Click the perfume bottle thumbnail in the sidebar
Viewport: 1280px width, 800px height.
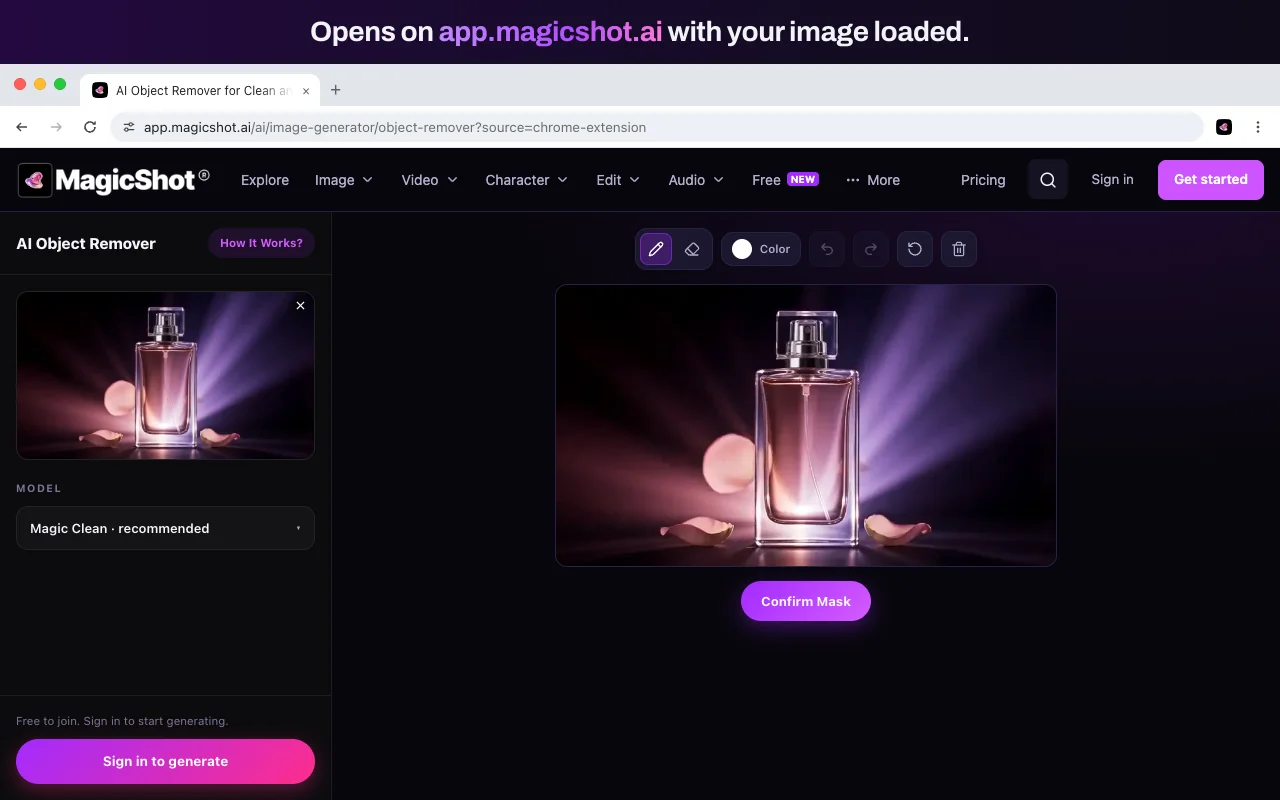pyautogui.click(x=165, y=375)
